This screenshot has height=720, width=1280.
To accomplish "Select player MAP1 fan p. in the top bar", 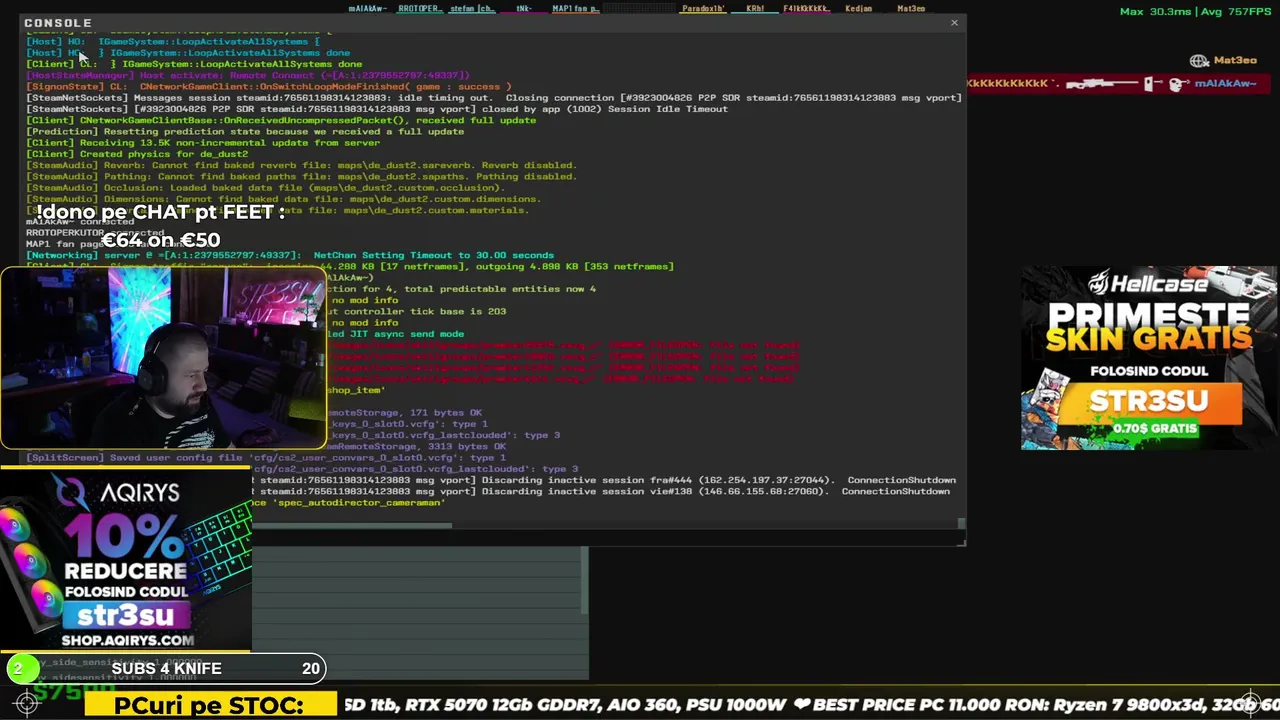I will point(576,8).
